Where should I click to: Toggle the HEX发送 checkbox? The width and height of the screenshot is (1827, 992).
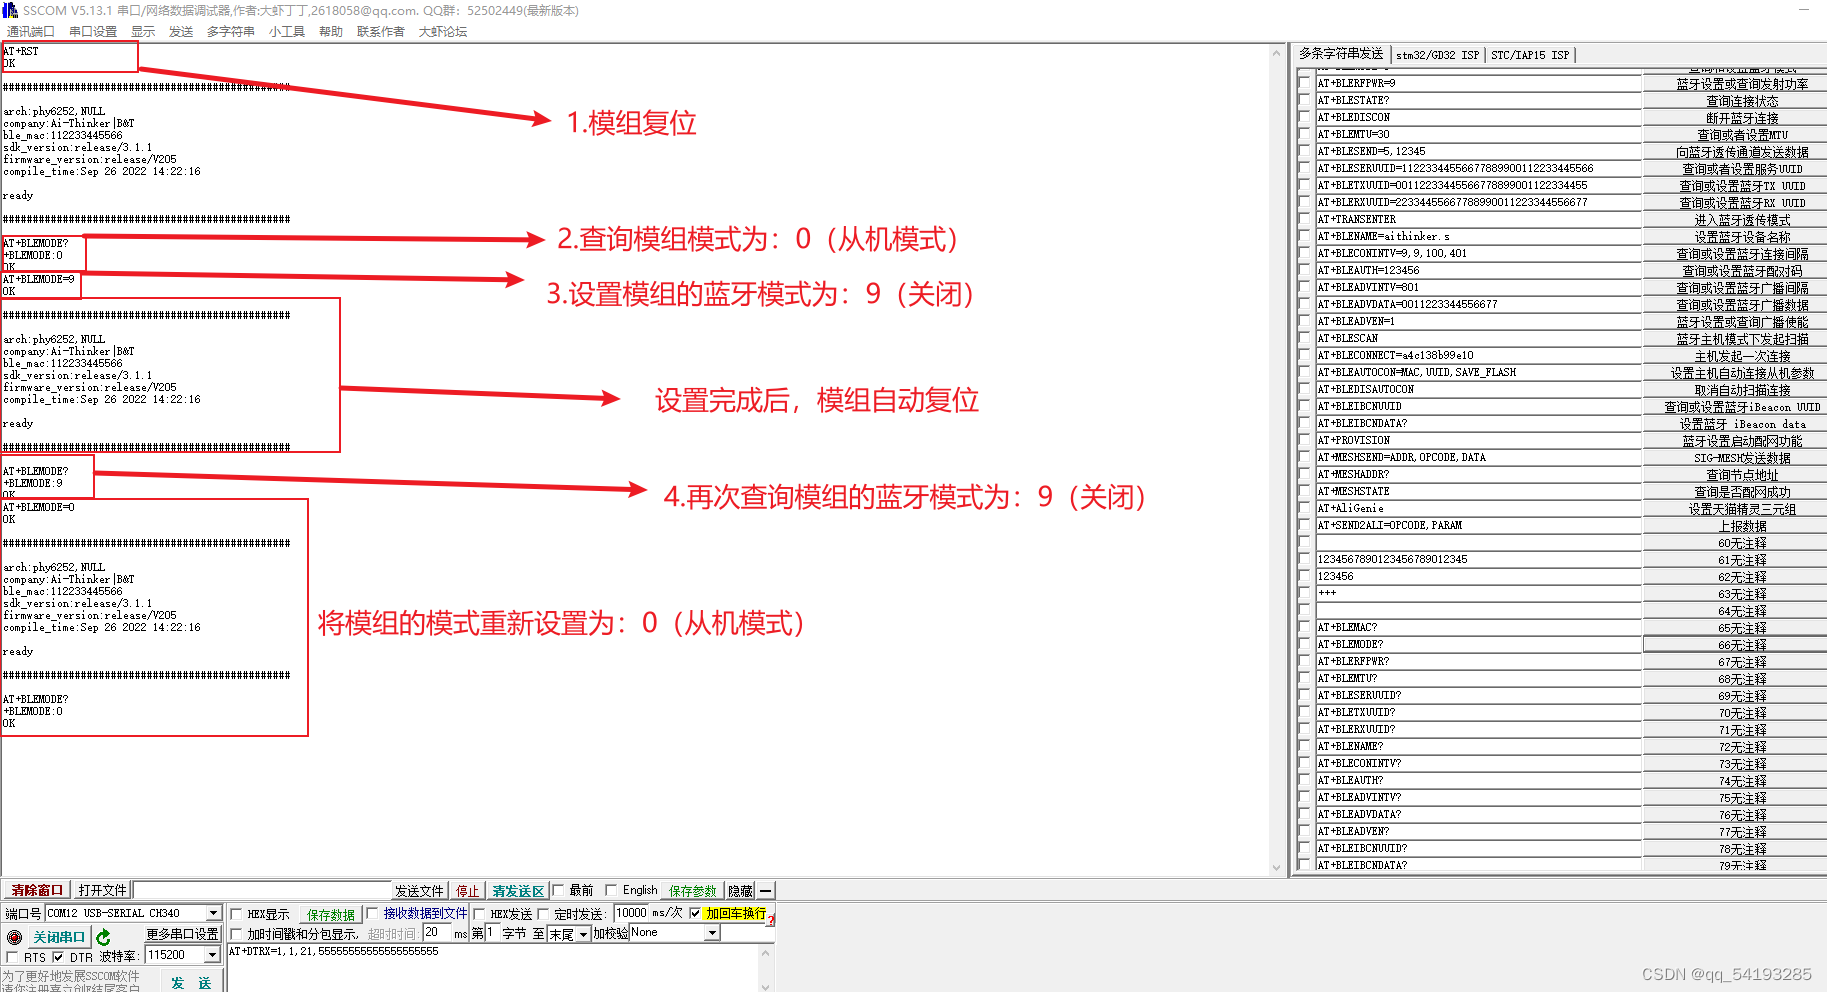[479, 914]
